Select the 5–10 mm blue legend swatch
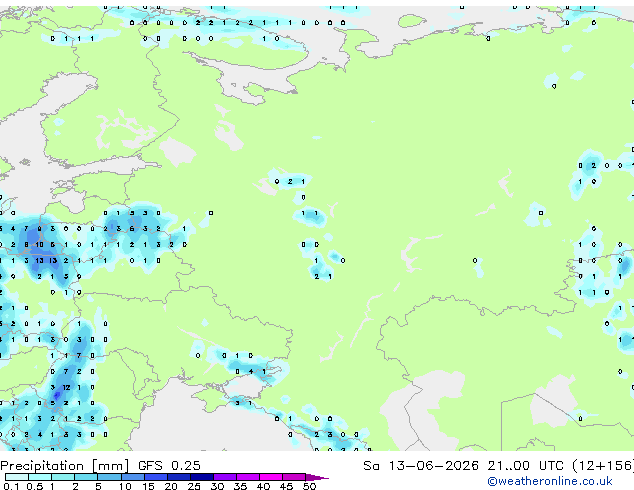634x490 pixels. [109, 477]
